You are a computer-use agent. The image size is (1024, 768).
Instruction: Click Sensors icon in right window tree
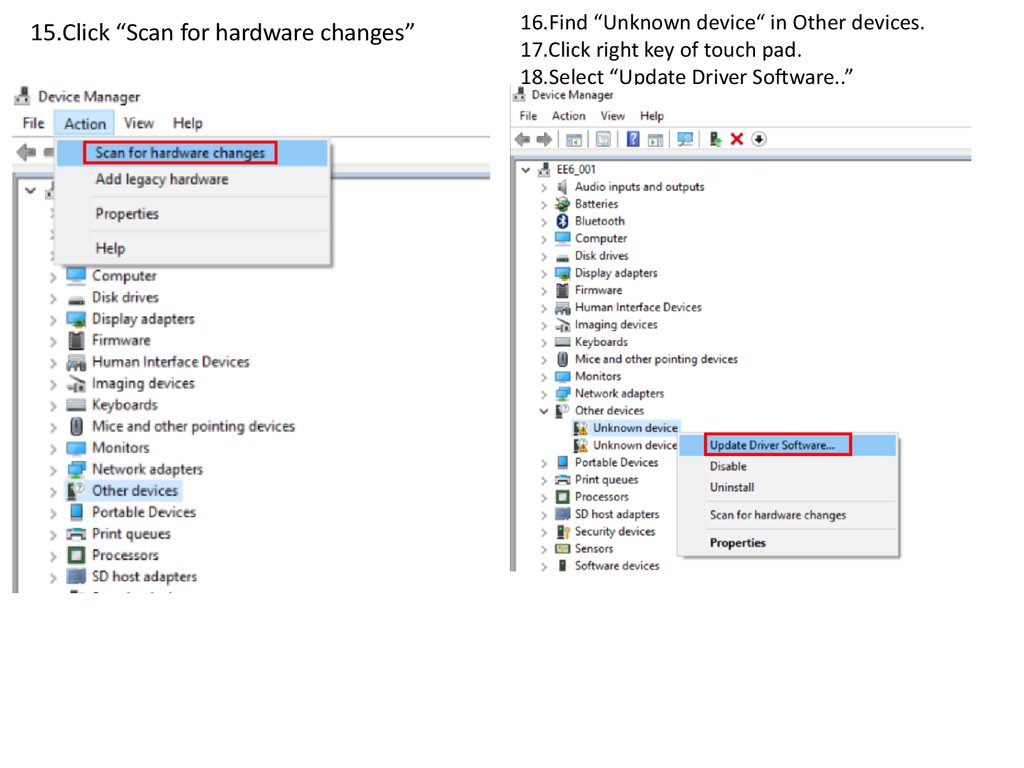(562, 549)
